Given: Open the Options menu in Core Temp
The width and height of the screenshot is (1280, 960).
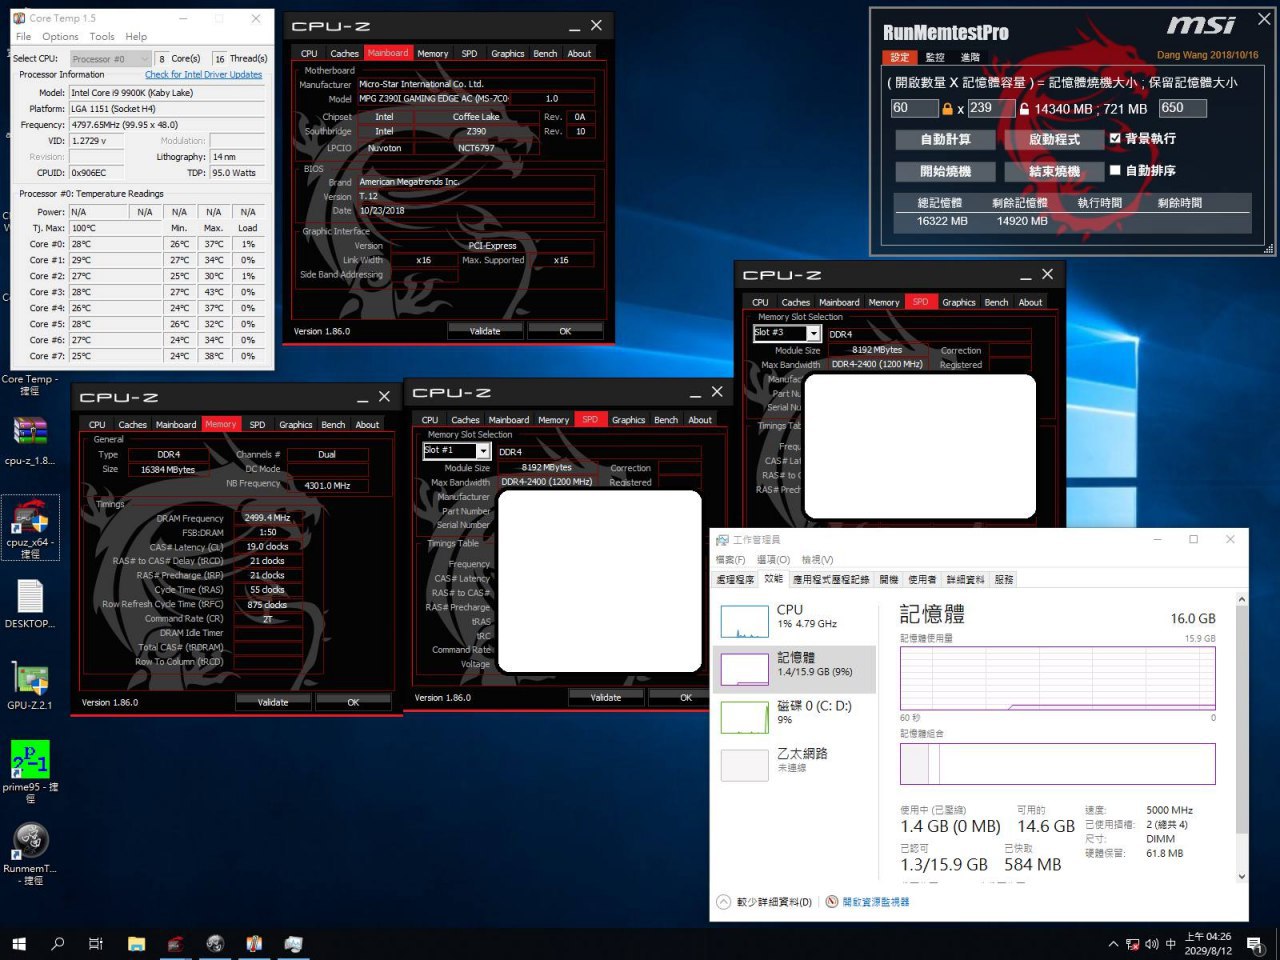Looking at the screenshot, I should point(60,36).
